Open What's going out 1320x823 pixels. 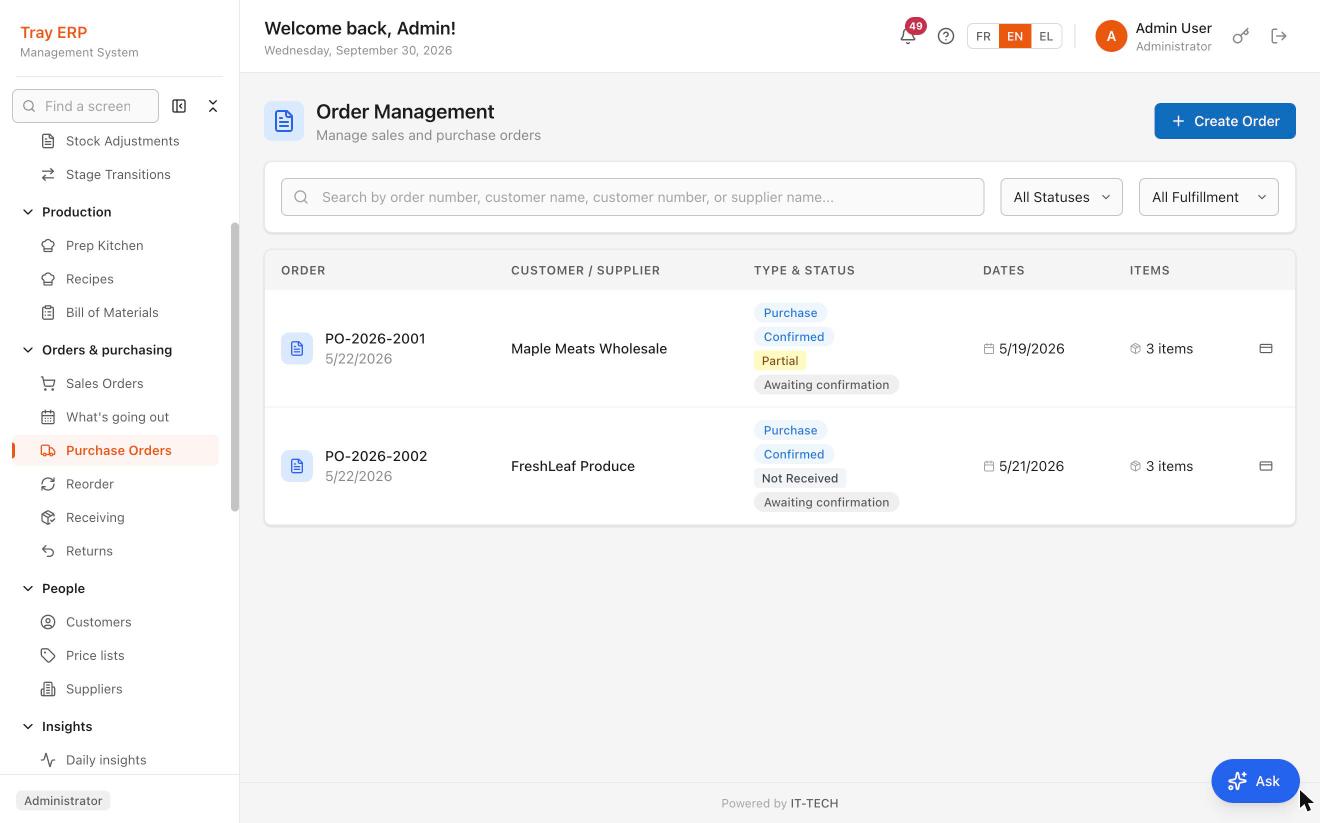[x=117, y=417]
